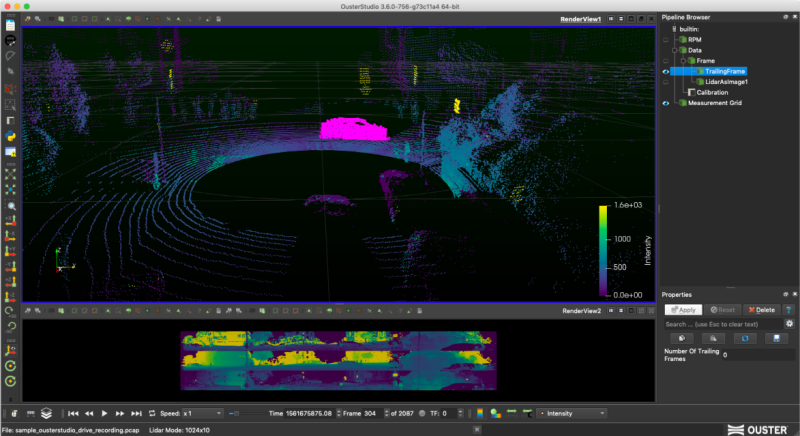Click the rescale to custom range icon
The height and width of the screenshot is (436, 800).
click(527, 414)
